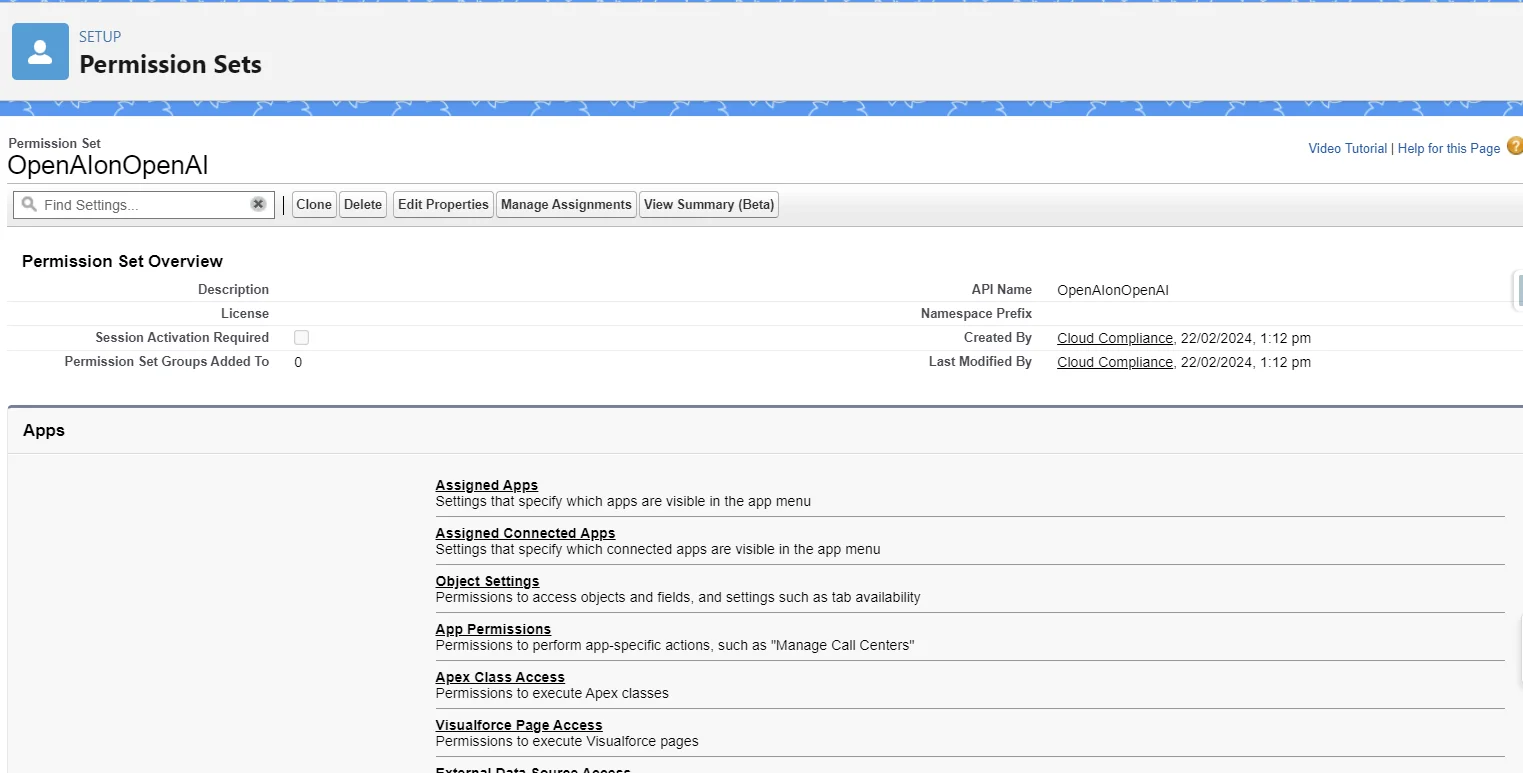Go to Assigned Connected Apps
The height and width of the screenshot is (773, 1523).
525,533
